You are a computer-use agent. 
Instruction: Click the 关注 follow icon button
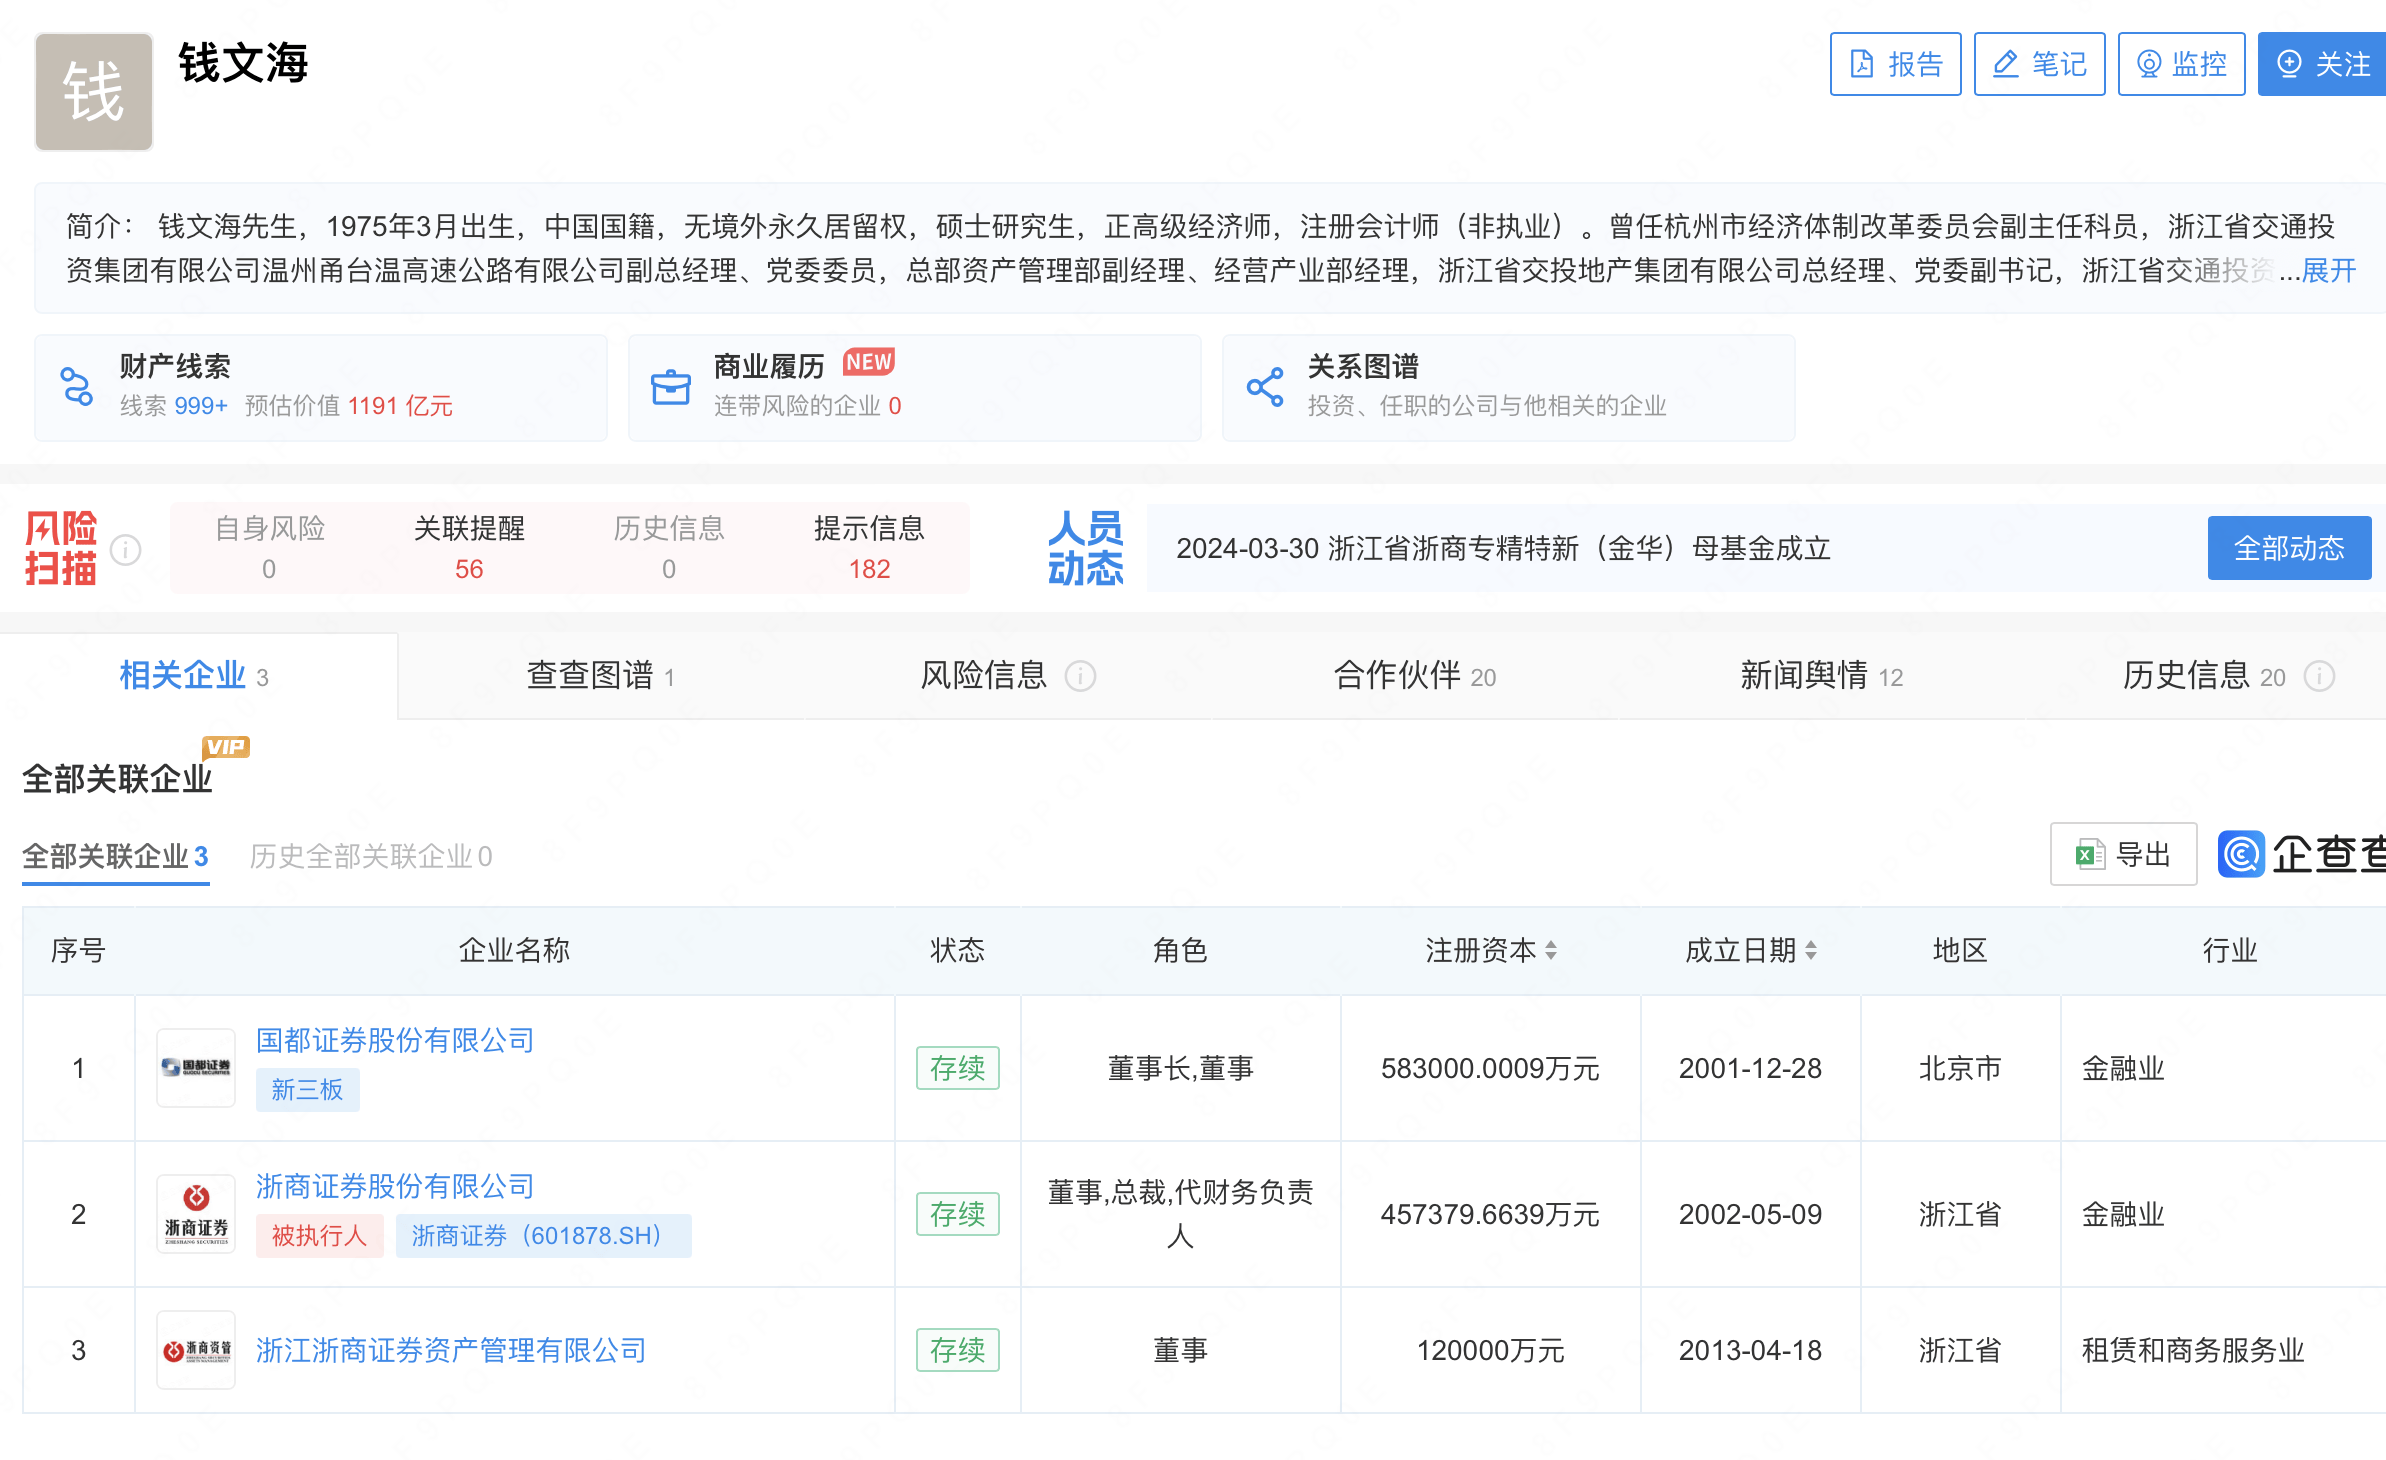point(2291,64)
